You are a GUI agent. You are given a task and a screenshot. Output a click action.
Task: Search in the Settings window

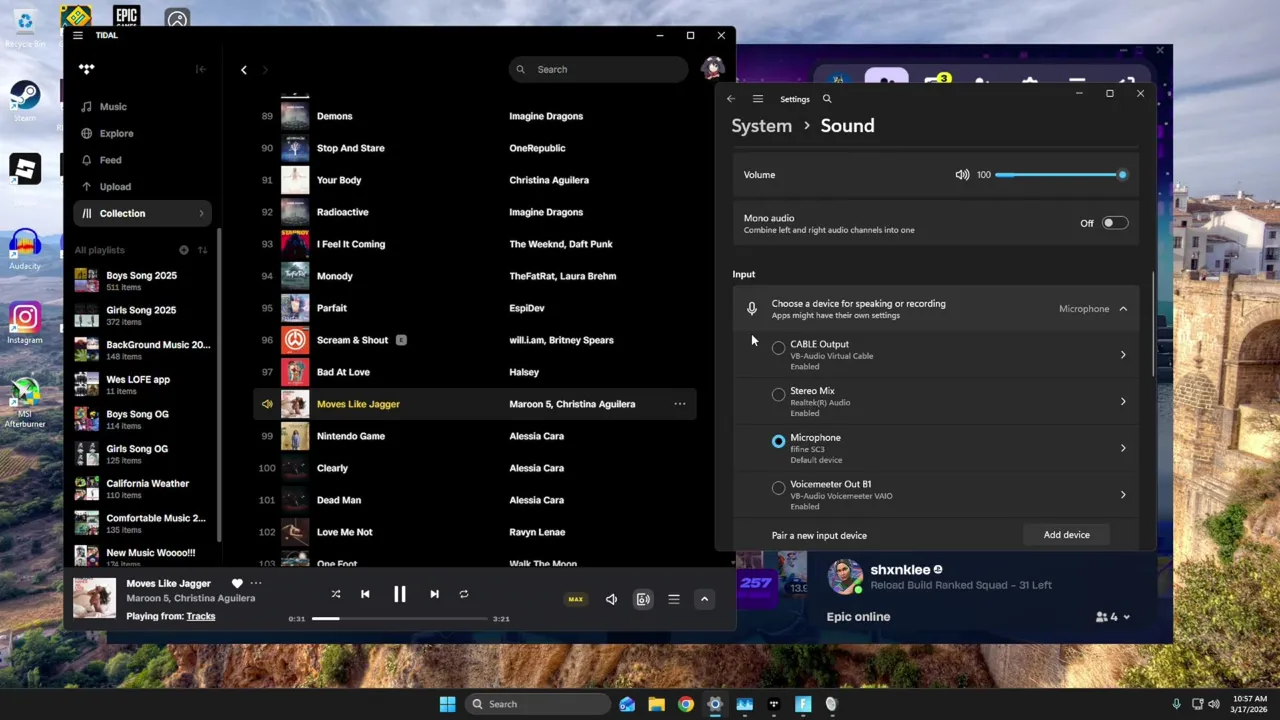pos(827,99)
